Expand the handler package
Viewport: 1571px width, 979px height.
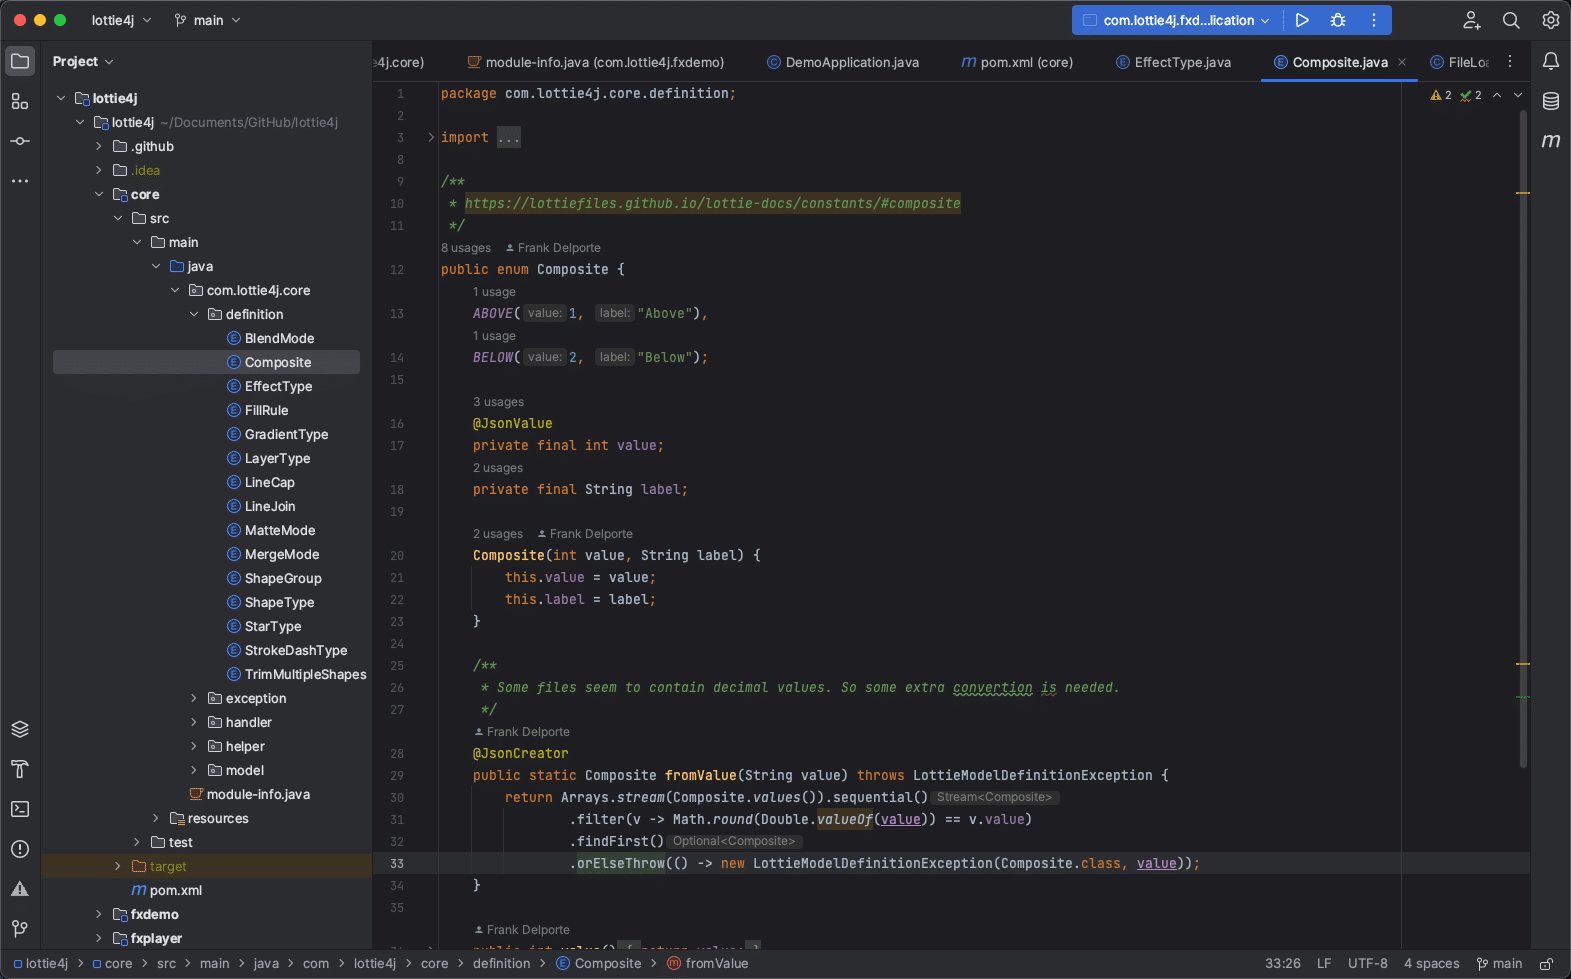194,722
